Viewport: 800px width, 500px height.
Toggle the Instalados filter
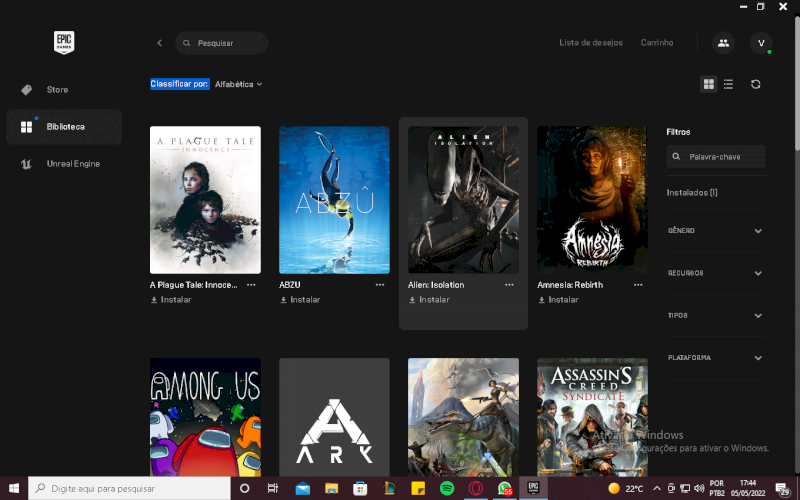tap(692, 192)
